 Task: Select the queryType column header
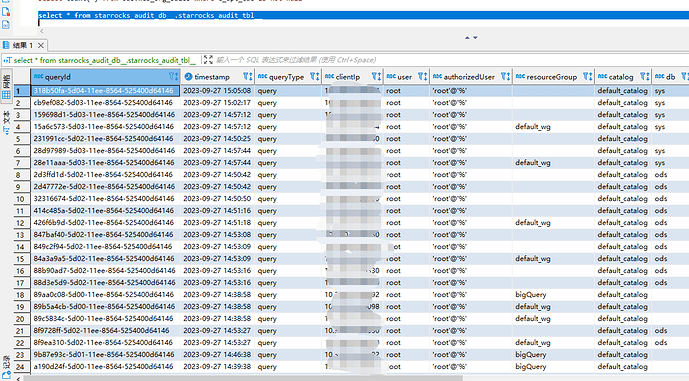tap(288, 76)
